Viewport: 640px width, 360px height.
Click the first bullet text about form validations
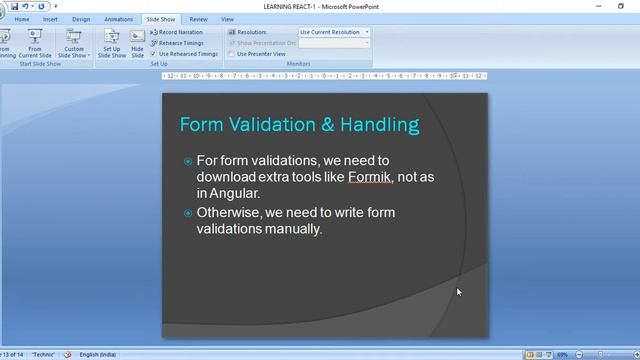click(315, 177)
